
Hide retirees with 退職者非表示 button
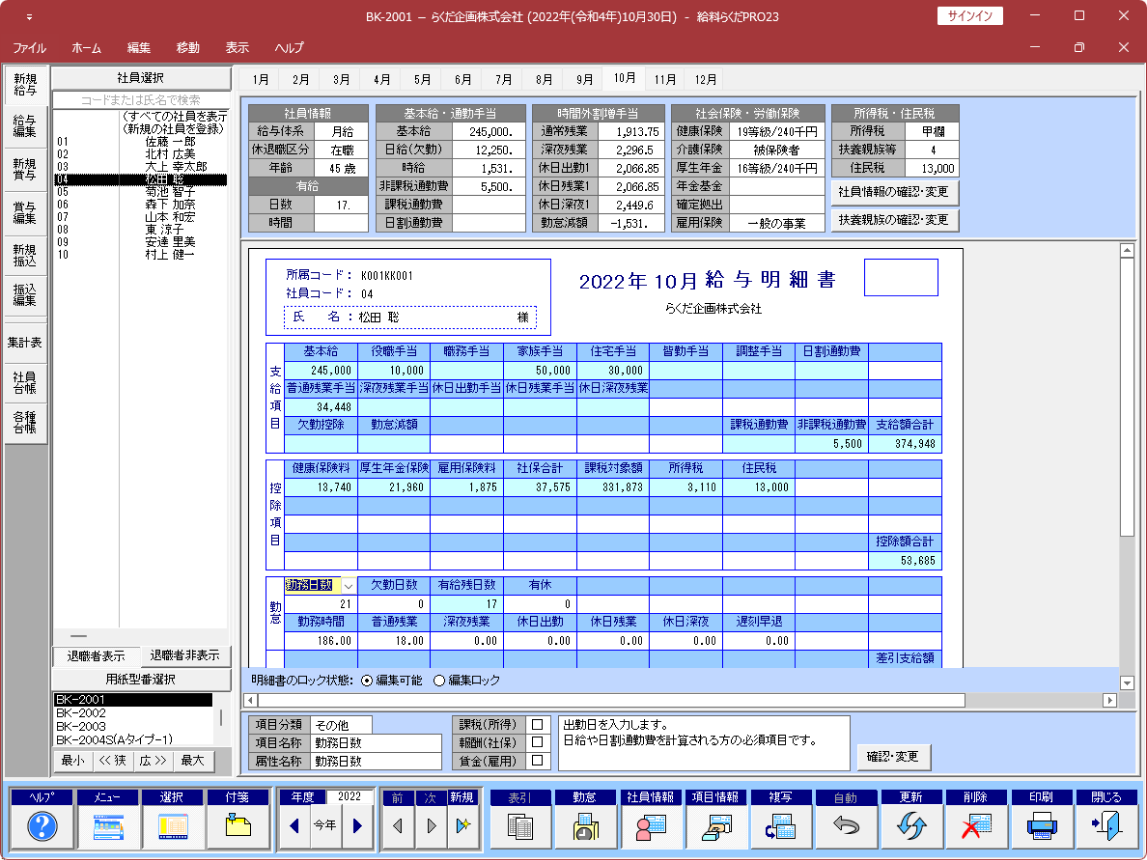click(184, 656)
